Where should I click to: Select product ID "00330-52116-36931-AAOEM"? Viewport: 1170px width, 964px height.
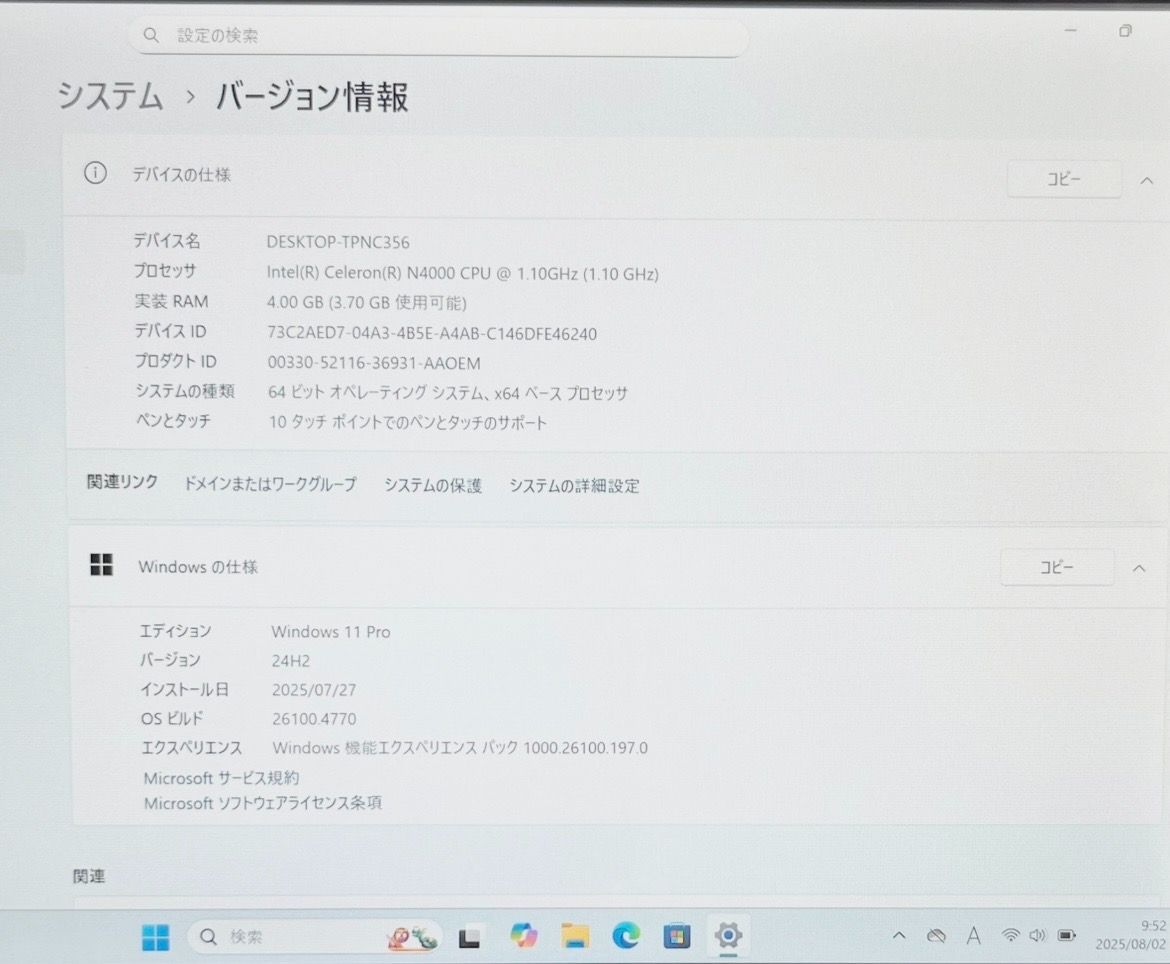374,363
